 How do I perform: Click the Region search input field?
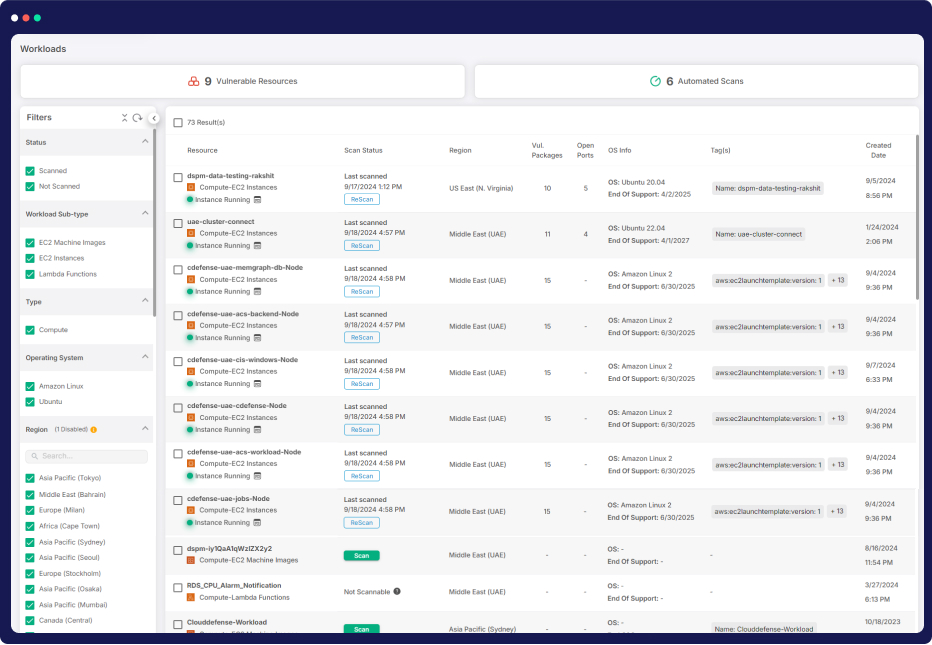pyautogui.click(x=87, y=456)
